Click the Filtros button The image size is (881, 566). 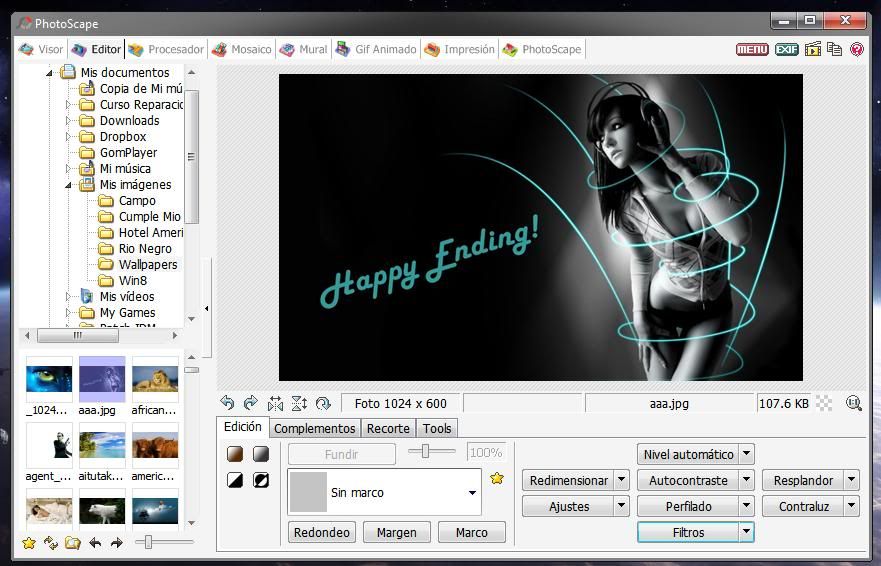pyautogui.click(x=688, y=532)
